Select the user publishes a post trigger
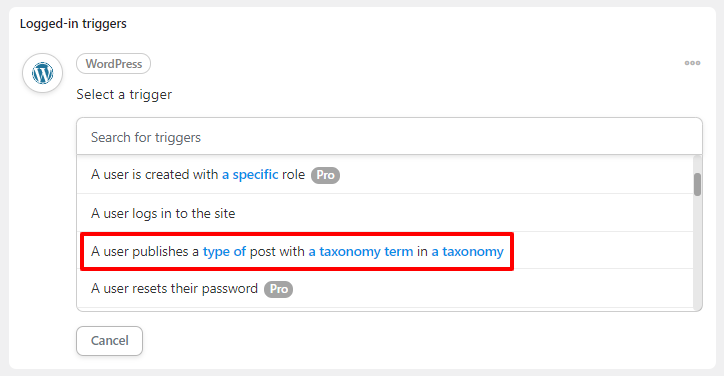The height and width of the screenshot is (376, 724). pos(385,251)
